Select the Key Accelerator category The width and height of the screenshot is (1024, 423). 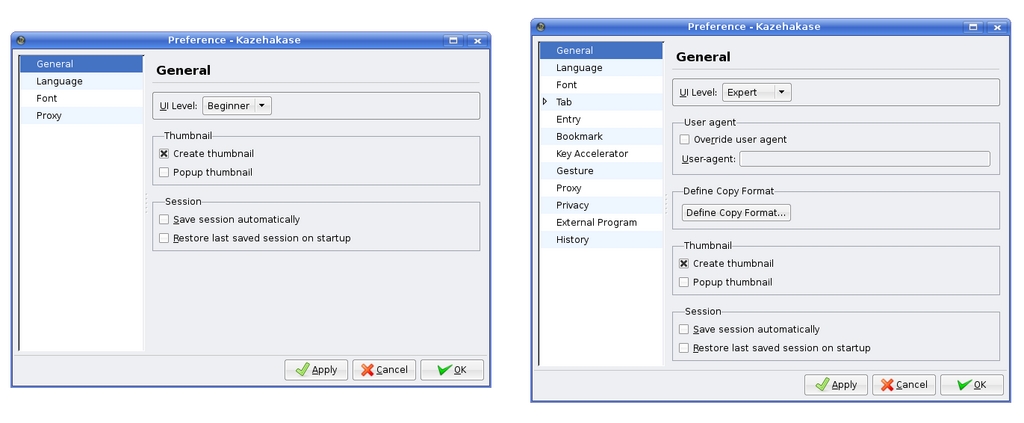[592, 154]
